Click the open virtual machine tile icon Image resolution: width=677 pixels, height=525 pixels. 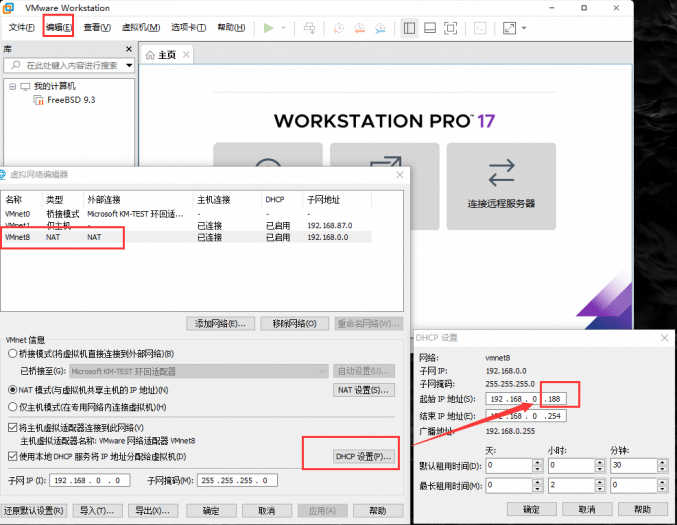pyautogui.click(x=385, y=163)
